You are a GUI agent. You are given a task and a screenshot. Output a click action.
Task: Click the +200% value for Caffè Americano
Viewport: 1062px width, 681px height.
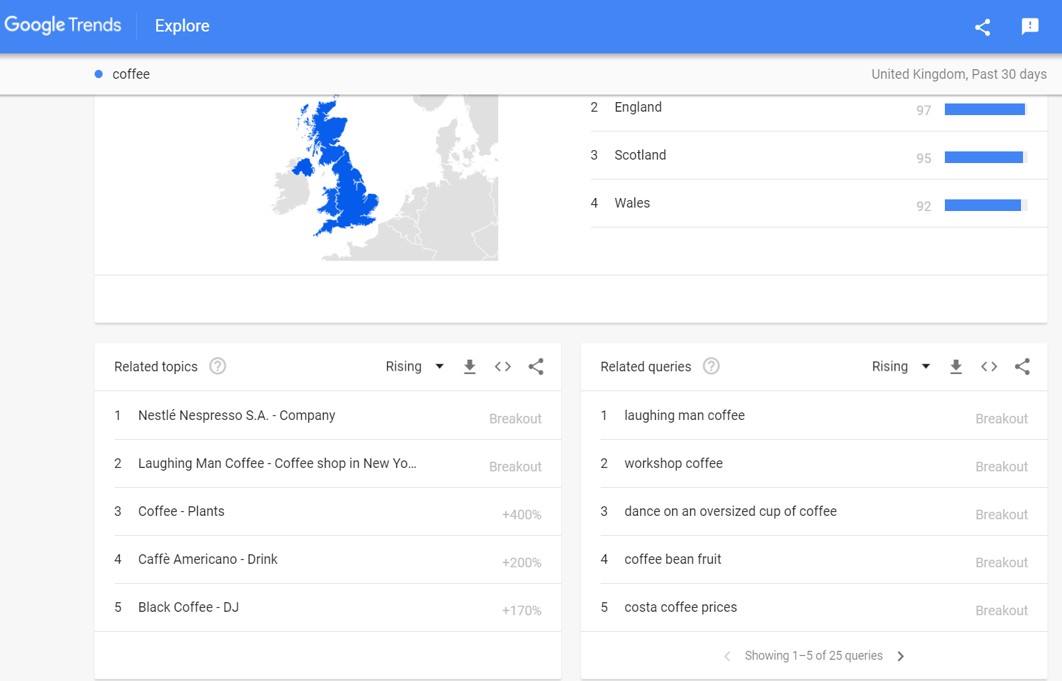click(x=522, y=563)
